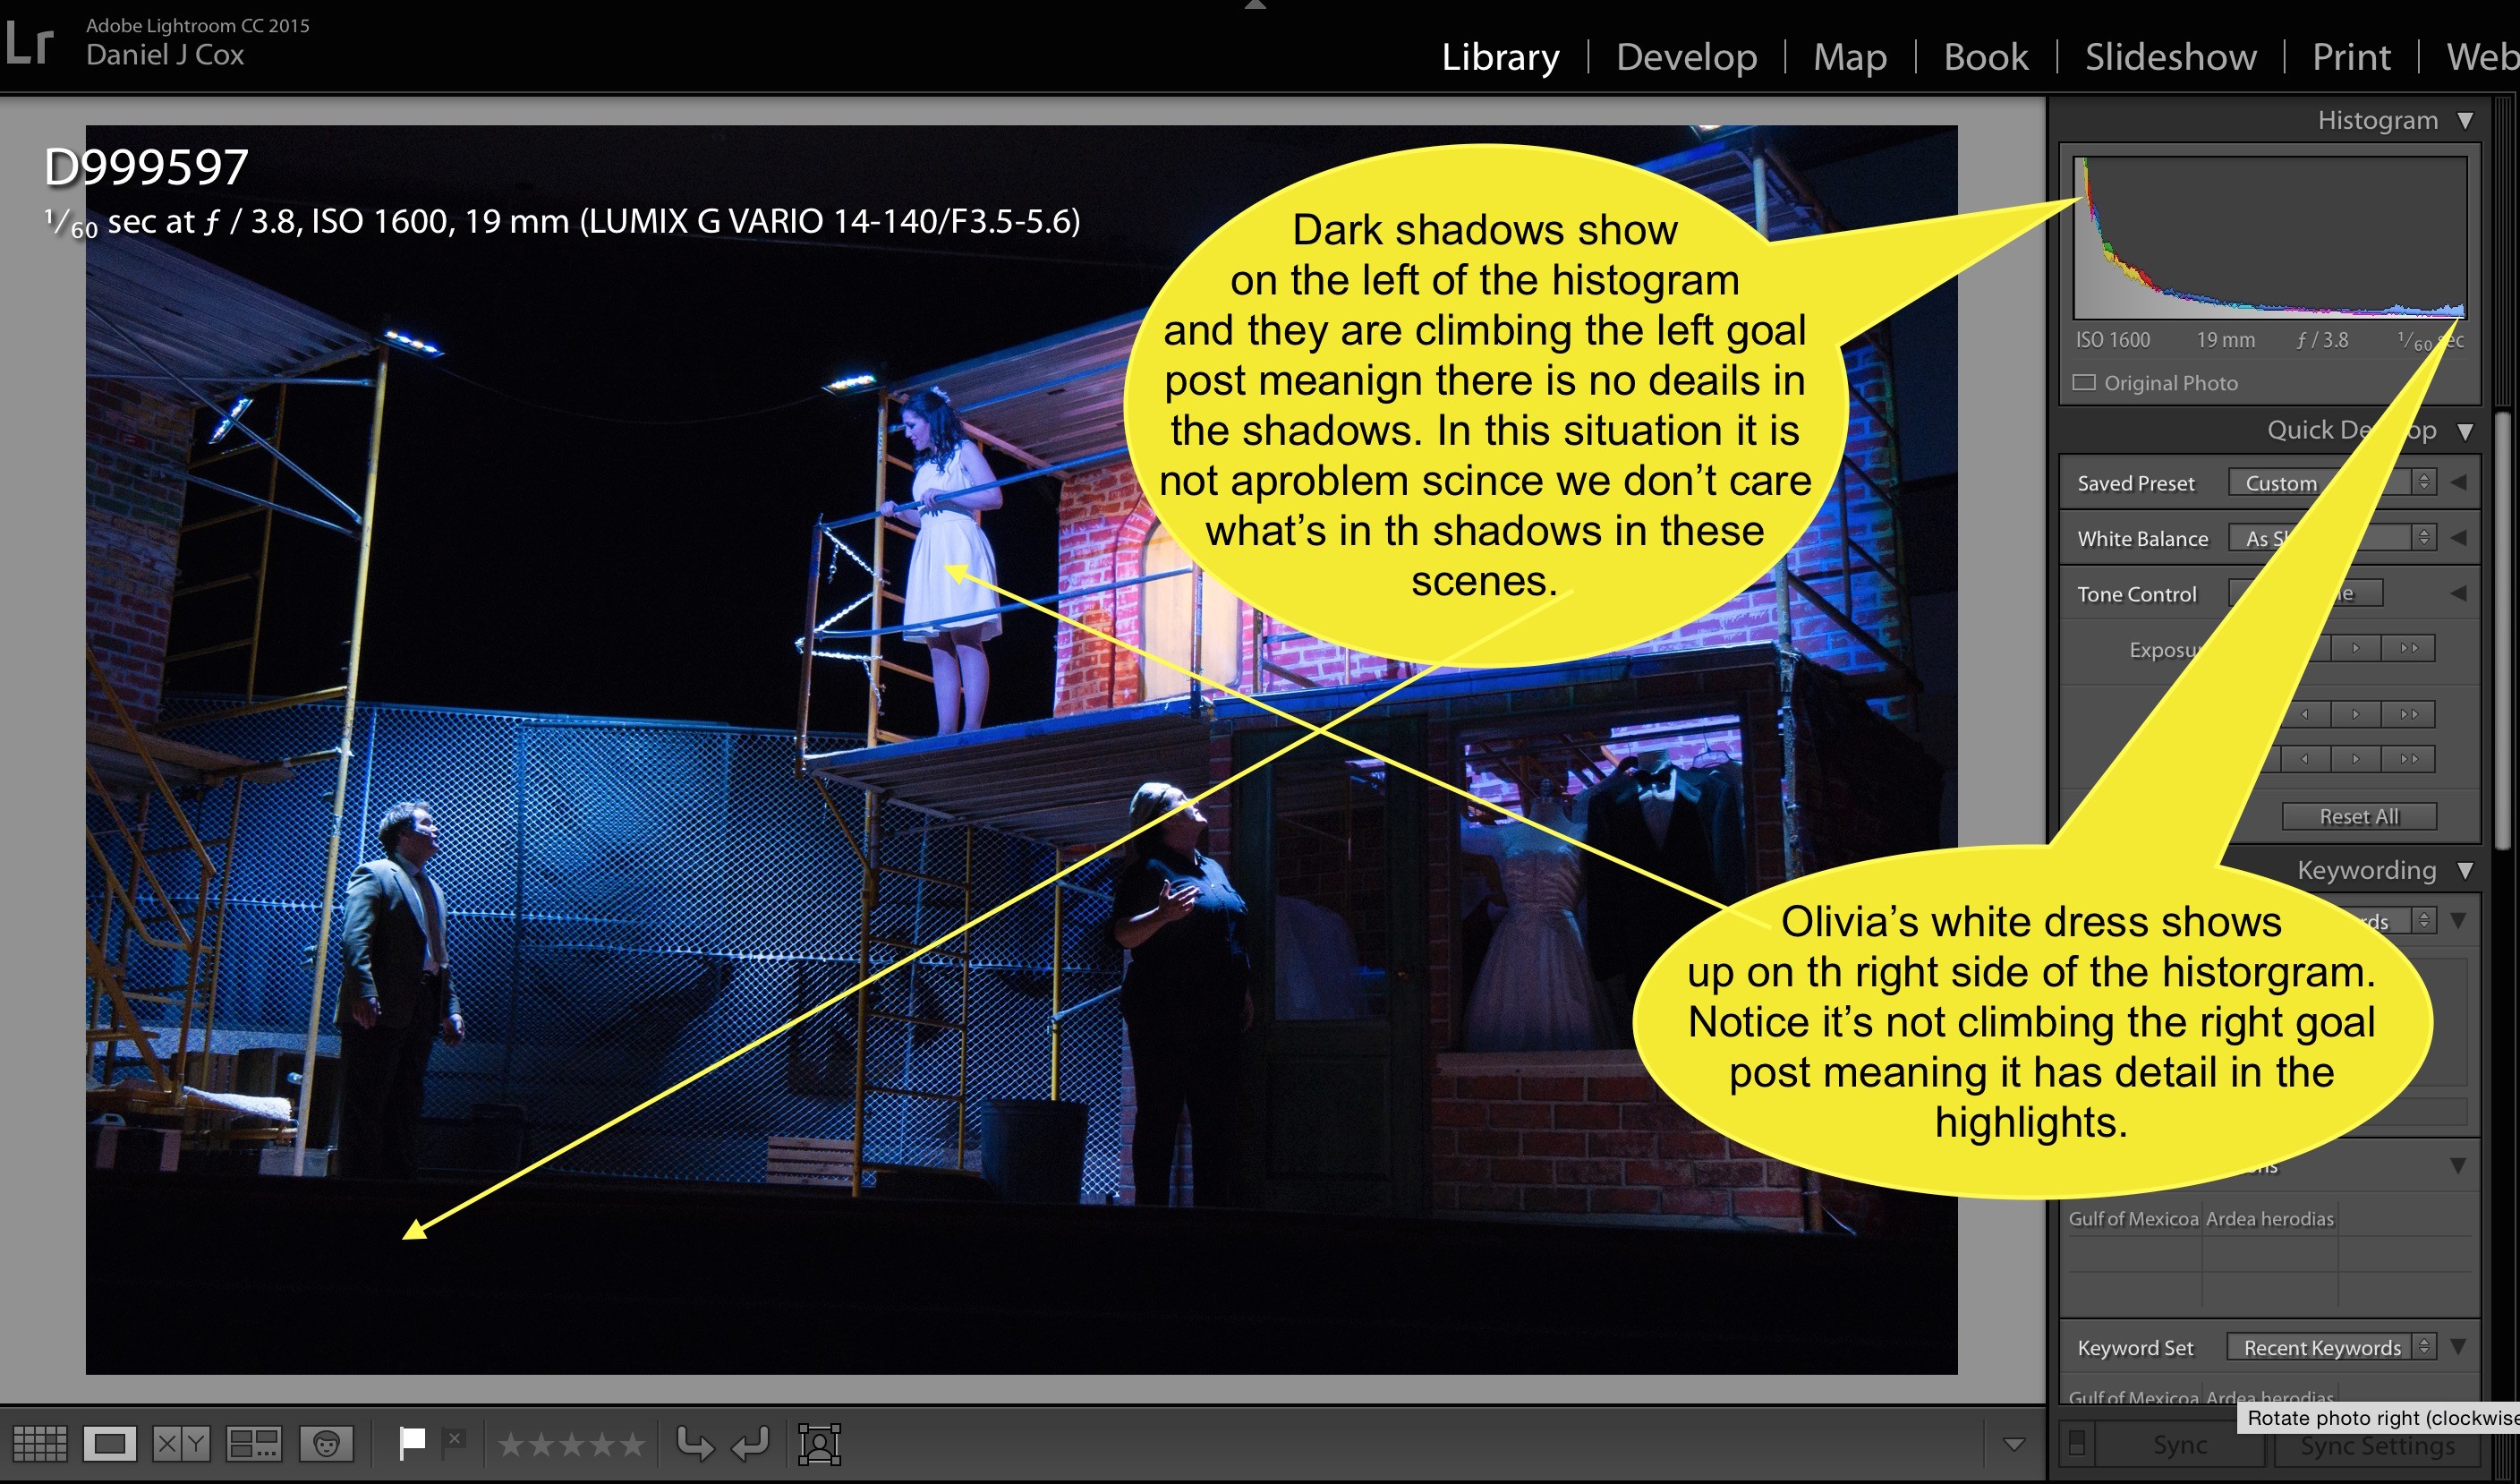Set rating to one star
Viewport: 2520px width, 1484px height.
510,1444
